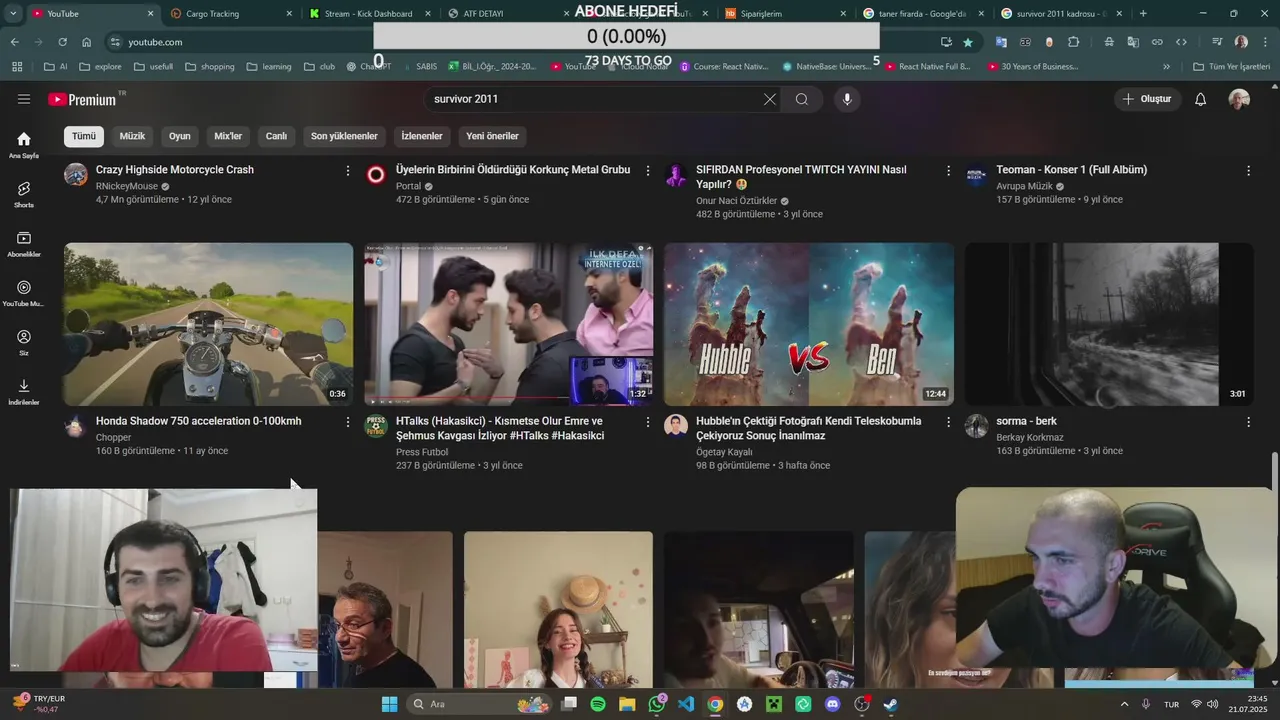1280x720 pixels.
Task: Select the Tümü filter chip
Action: [84, 136]
